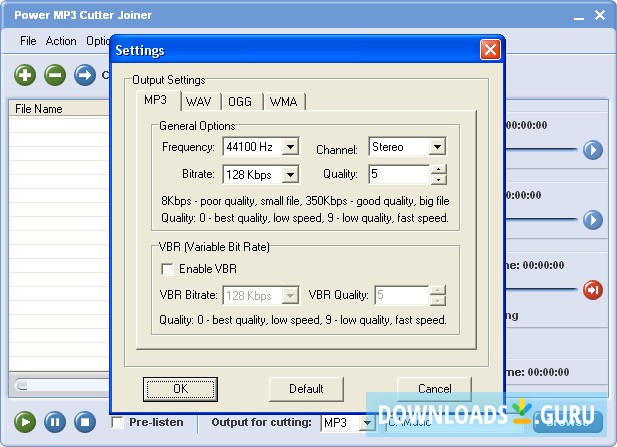Click the green plus add file icon
The image size is (617, 447).
tap(25, 75)
